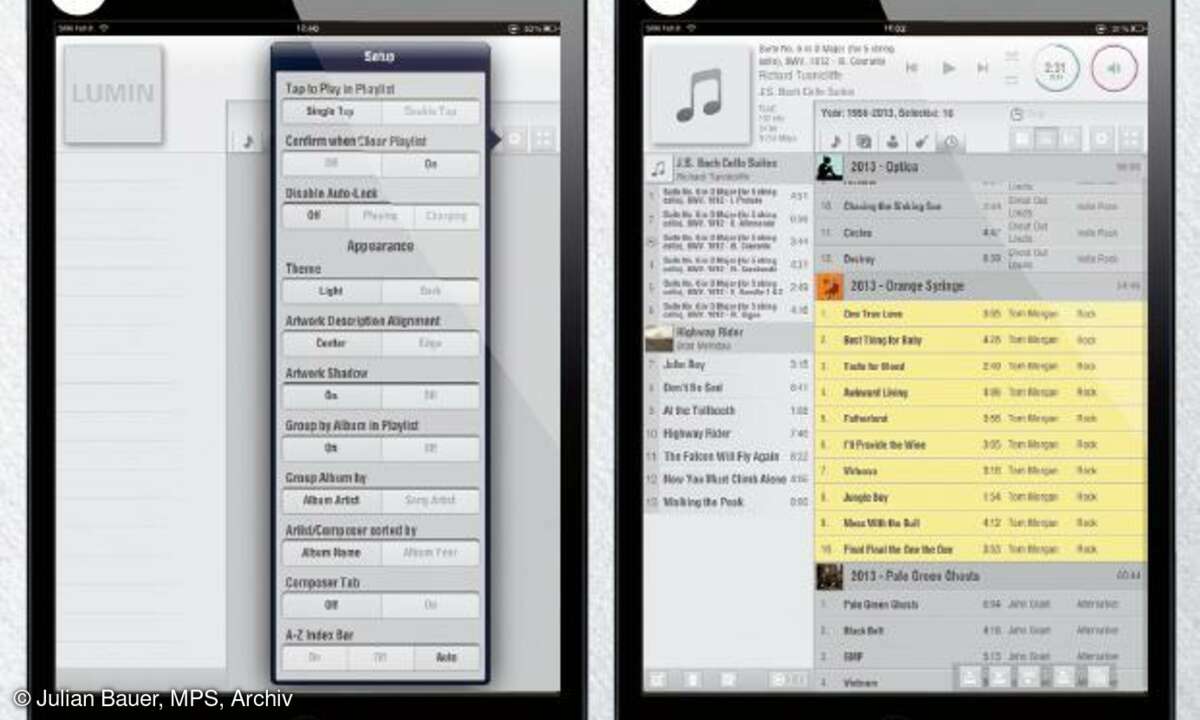1200x720 pixels.
Task: Skip to previous track in right iPad
Action: [911, 68]
